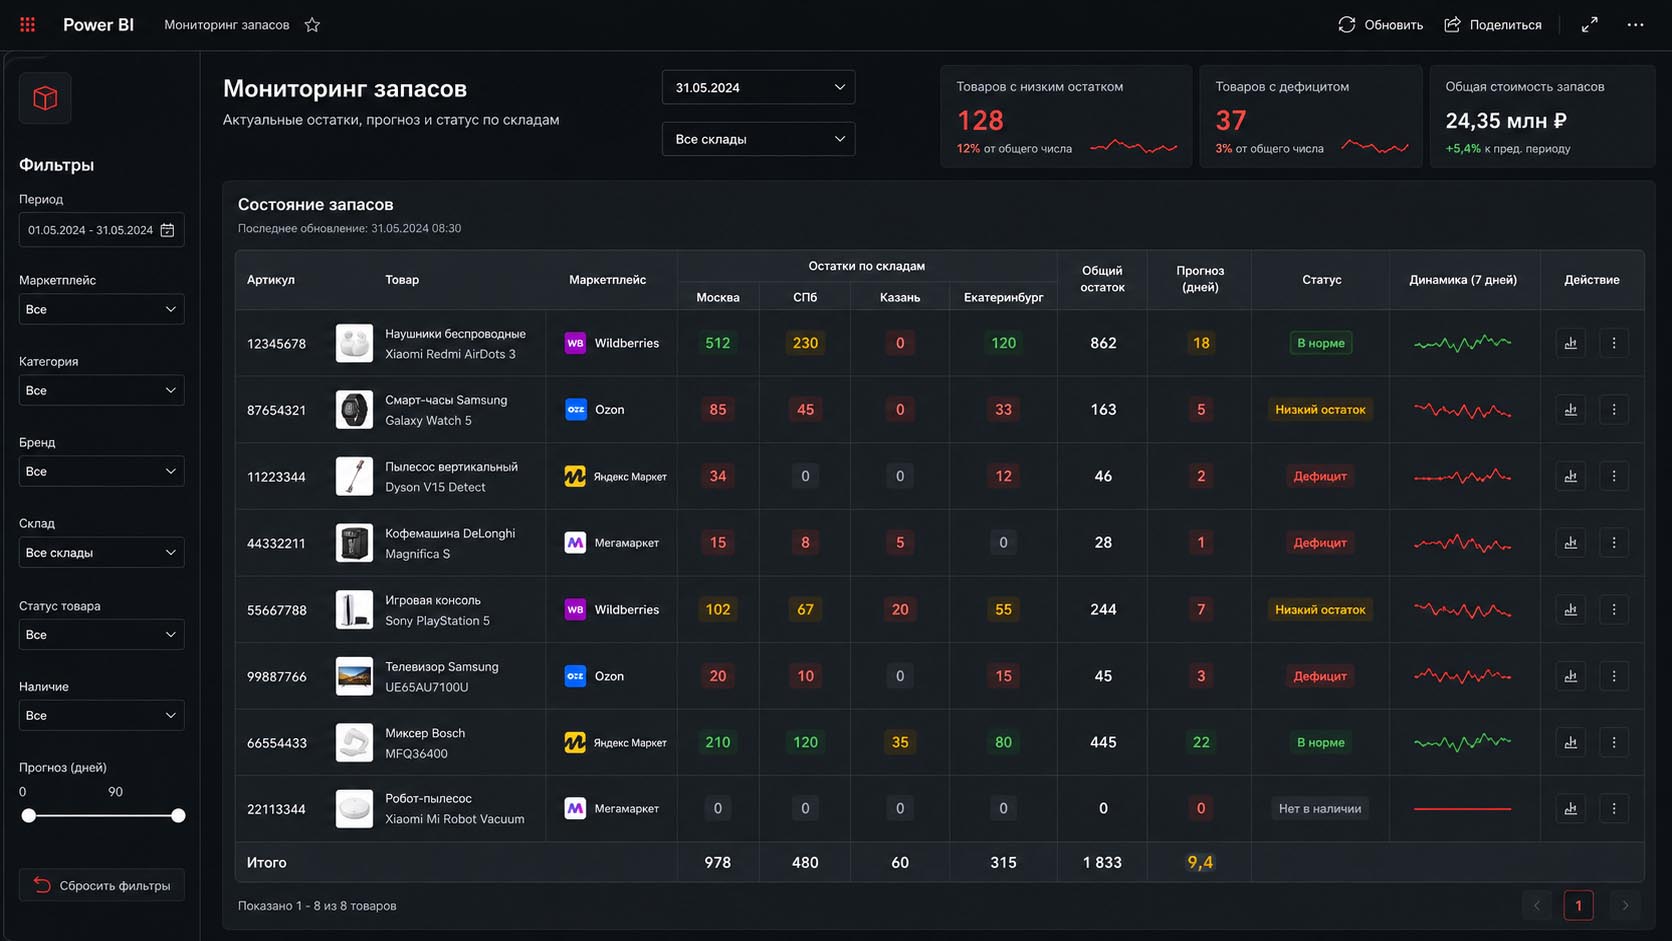1672x941 pixels.
Task: Click the Товаров с дефицитом card
Action: pos(1311,116)
